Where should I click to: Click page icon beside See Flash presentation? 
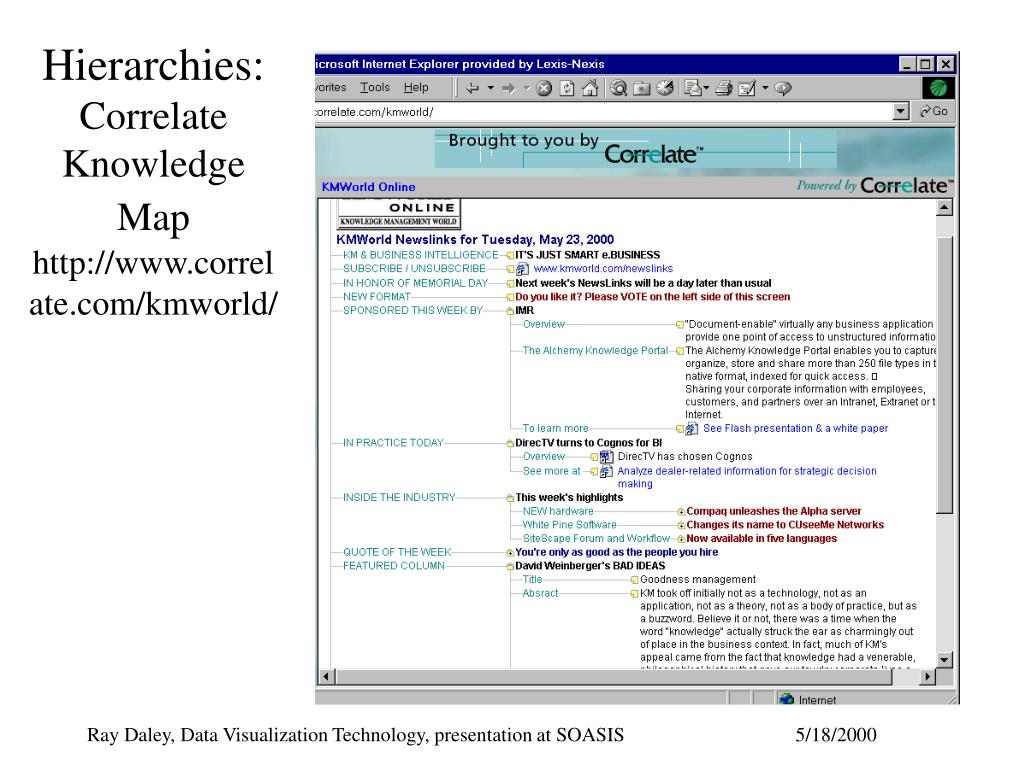pyautogui.click(x=692, y=429)
